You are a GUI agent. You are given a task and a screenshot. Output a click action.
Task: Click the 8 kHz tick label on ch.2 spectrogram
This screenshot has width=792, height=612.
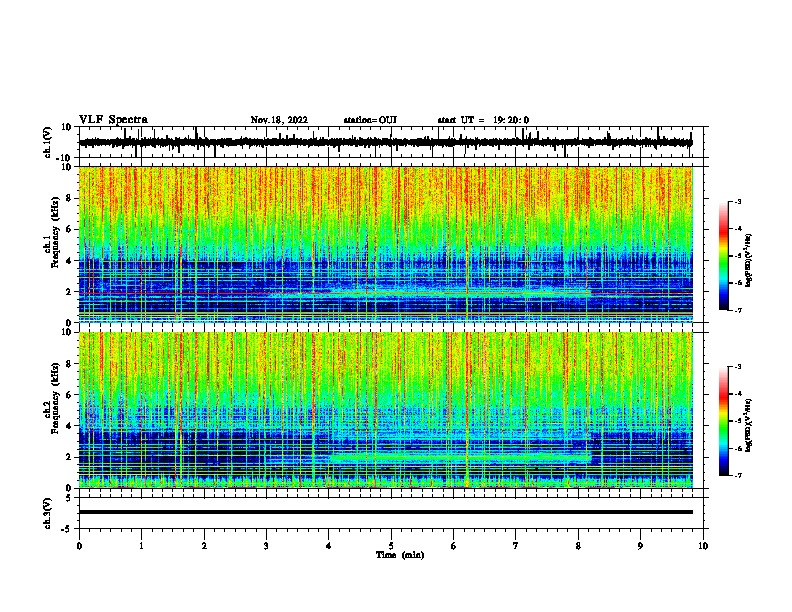click(x=69, y=364)
